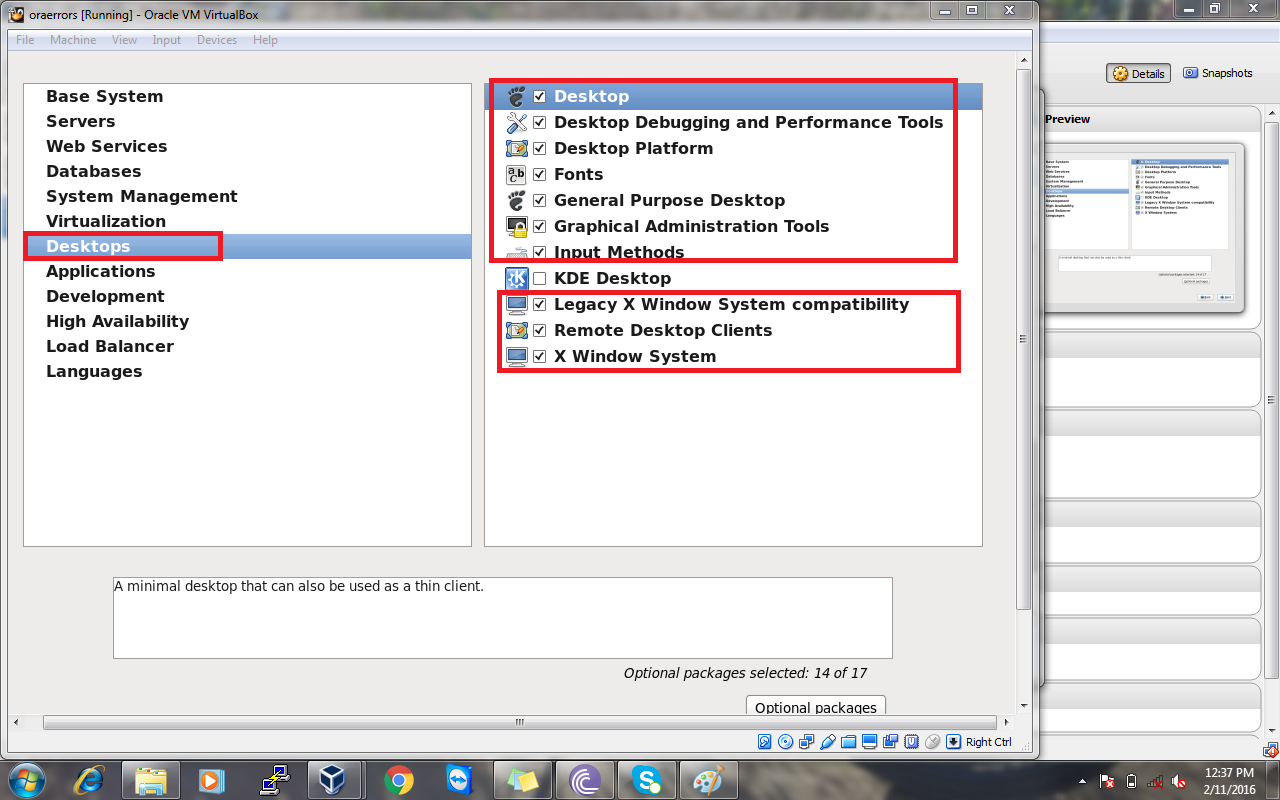Click the keyboard capture arrow icon
Screen dimensions: 1280x800
pyautogui.click(x=953, y=742)
